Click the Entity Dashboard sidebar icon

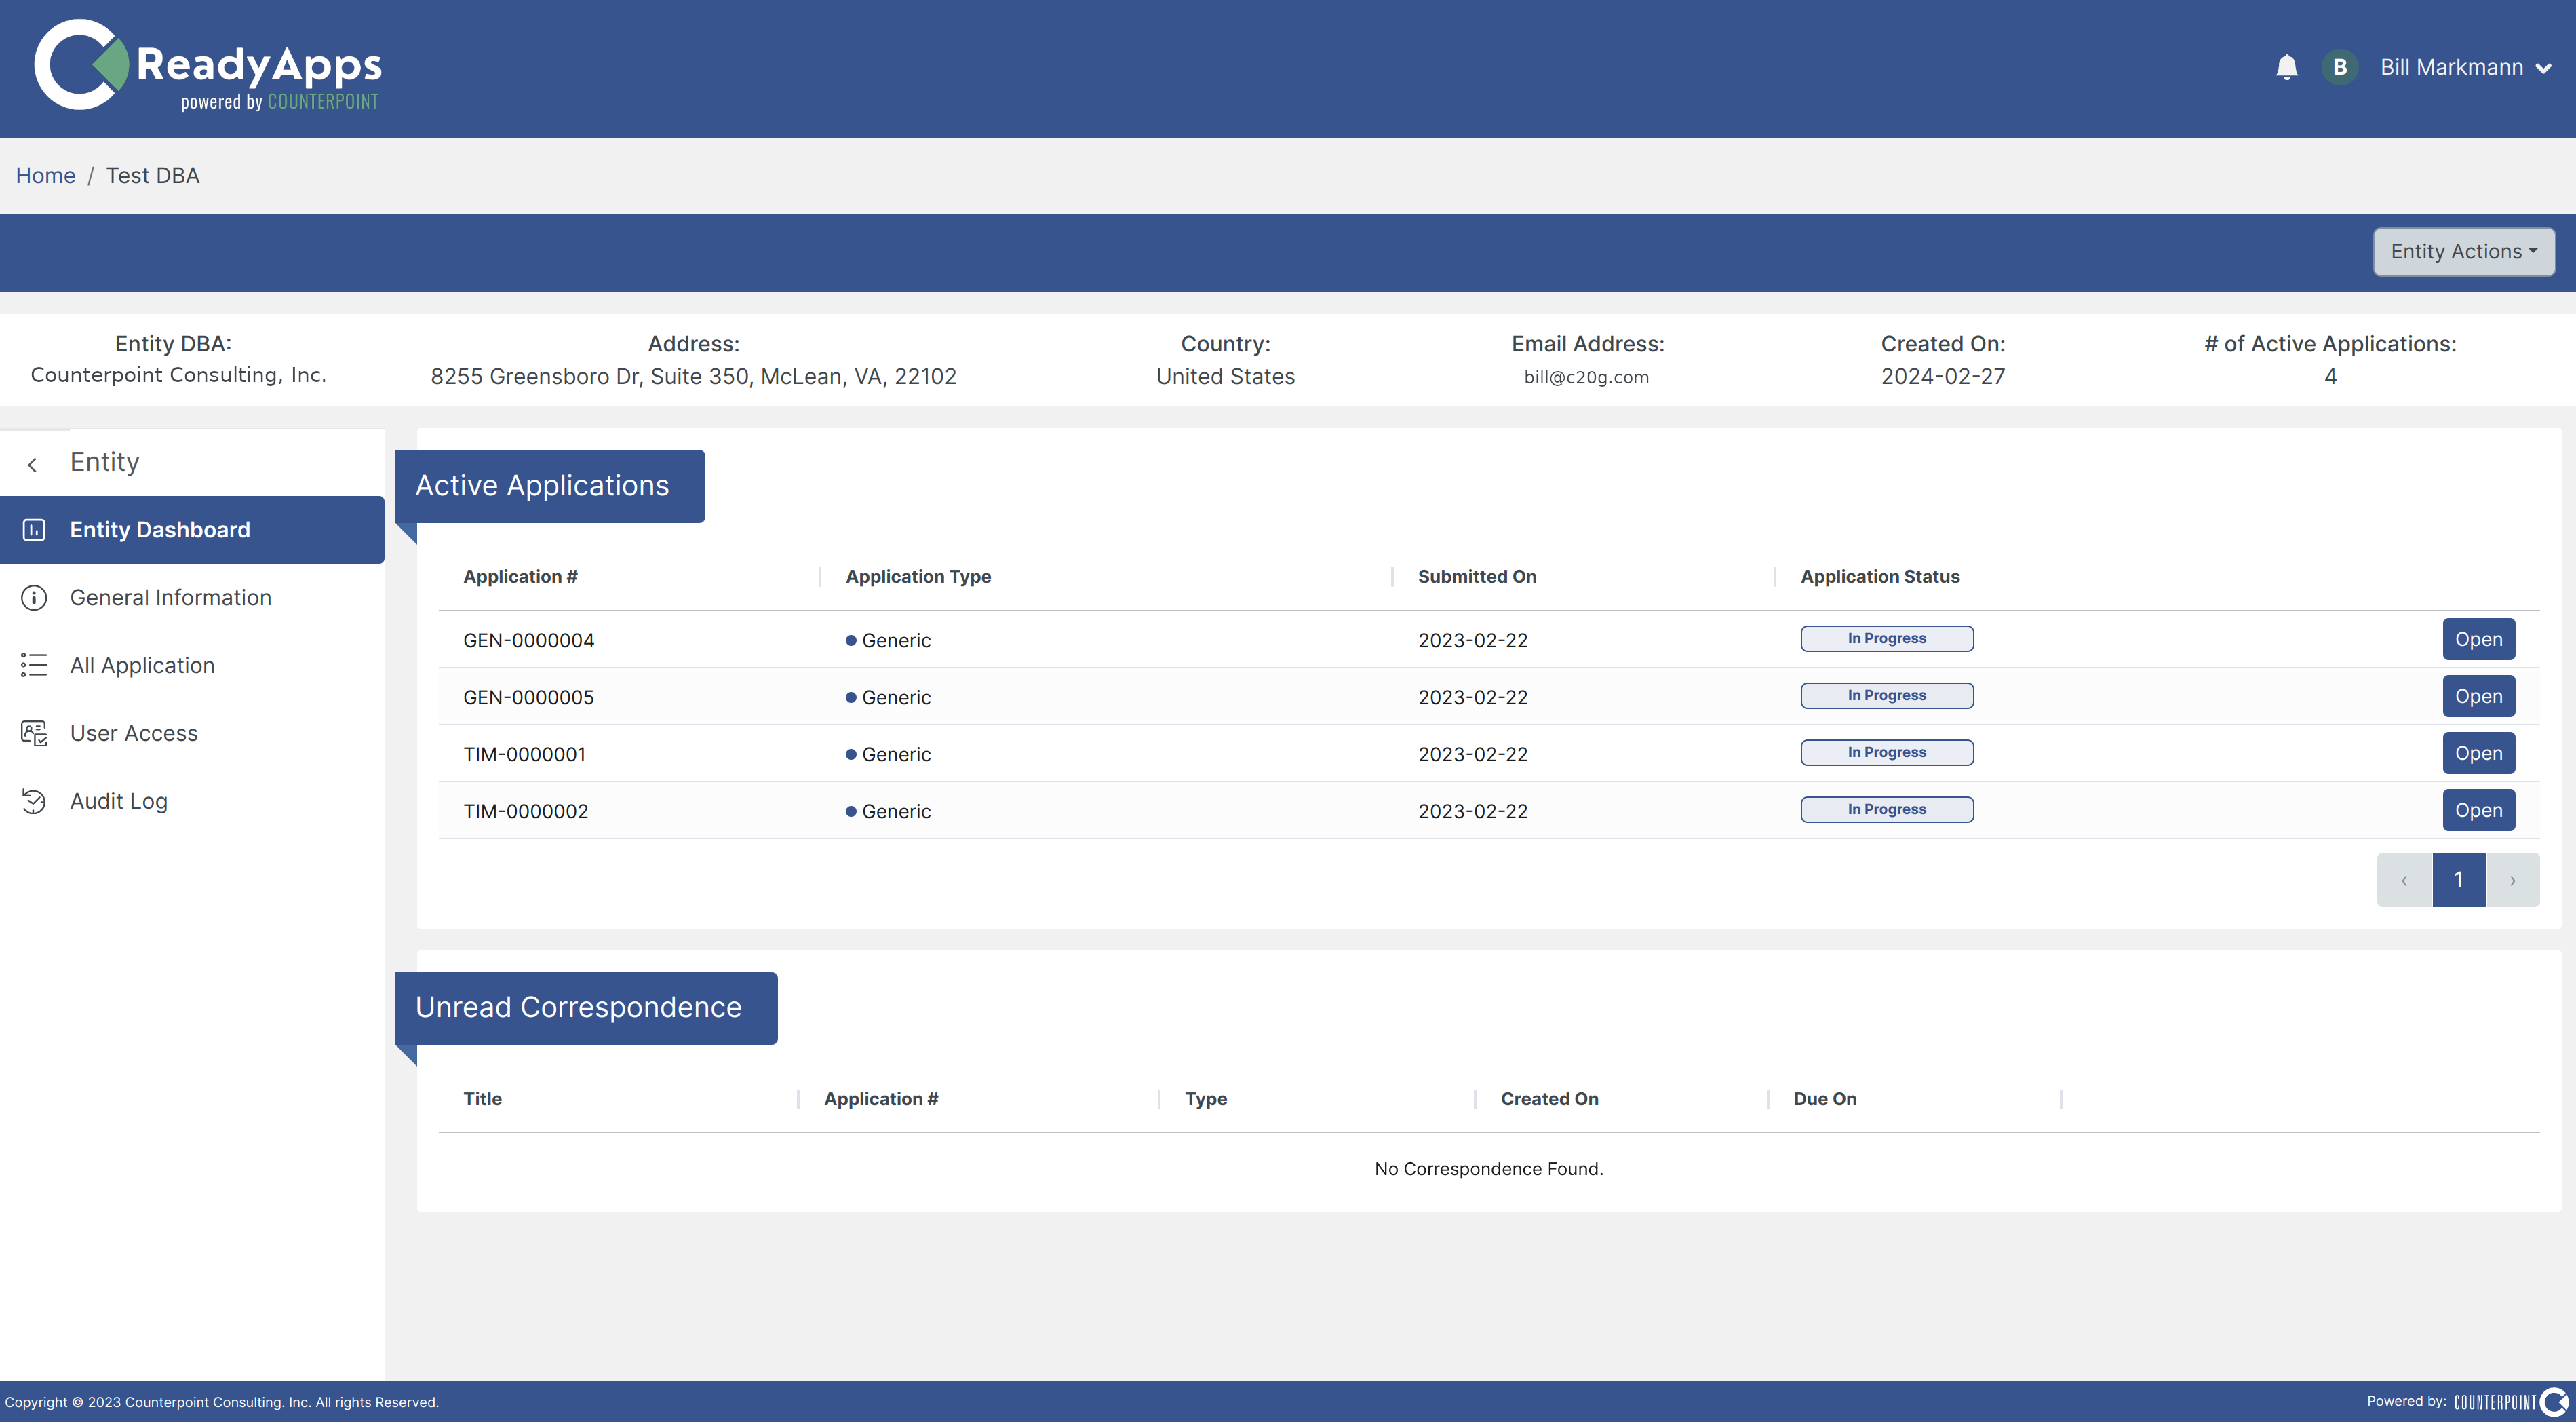tap(34, 530)
